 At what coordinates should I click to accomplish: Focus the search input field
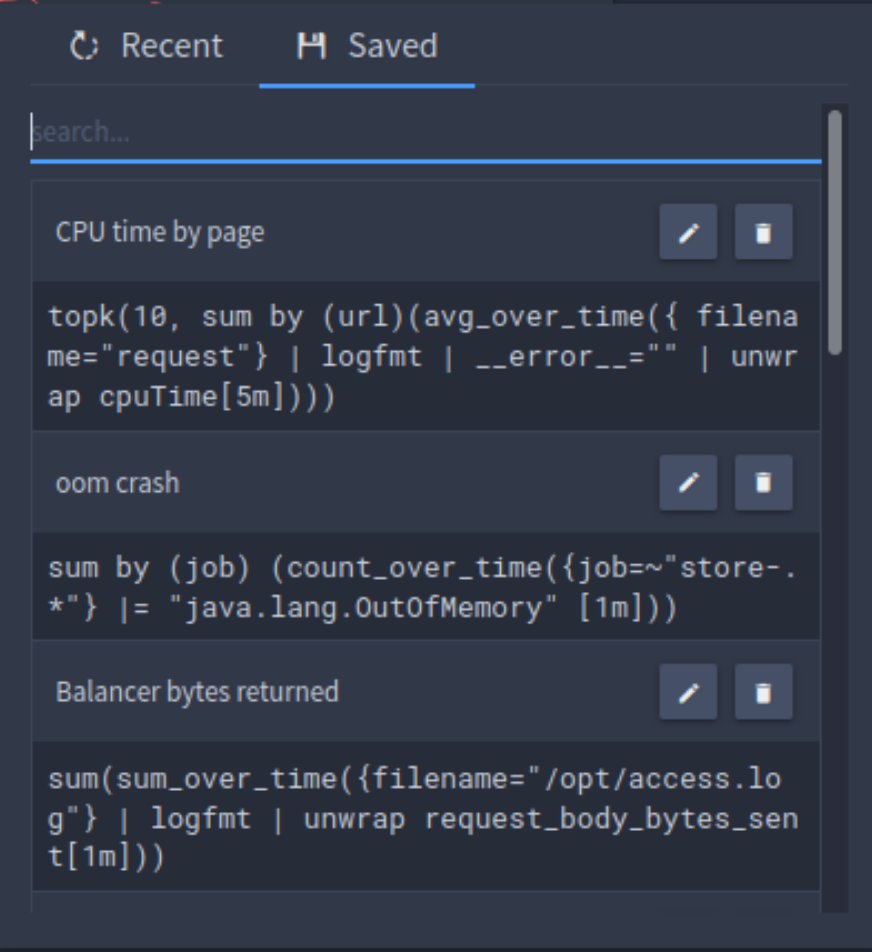click(x=426, y=132)
